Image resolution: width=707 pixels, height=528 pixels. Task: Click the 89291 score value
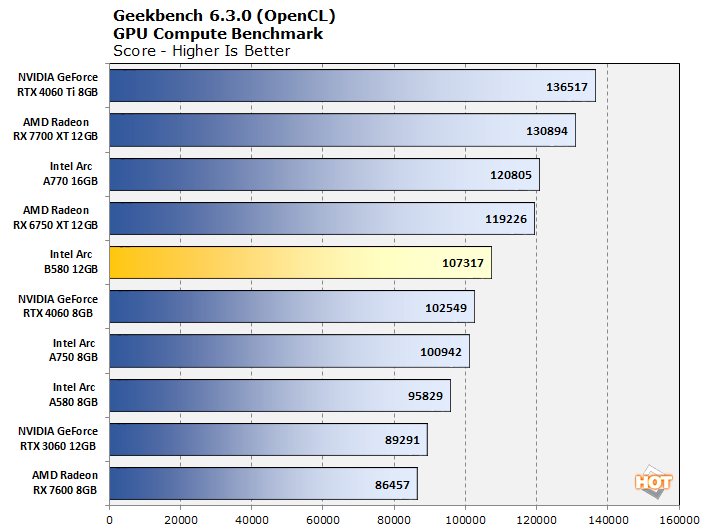coord(402,440)
